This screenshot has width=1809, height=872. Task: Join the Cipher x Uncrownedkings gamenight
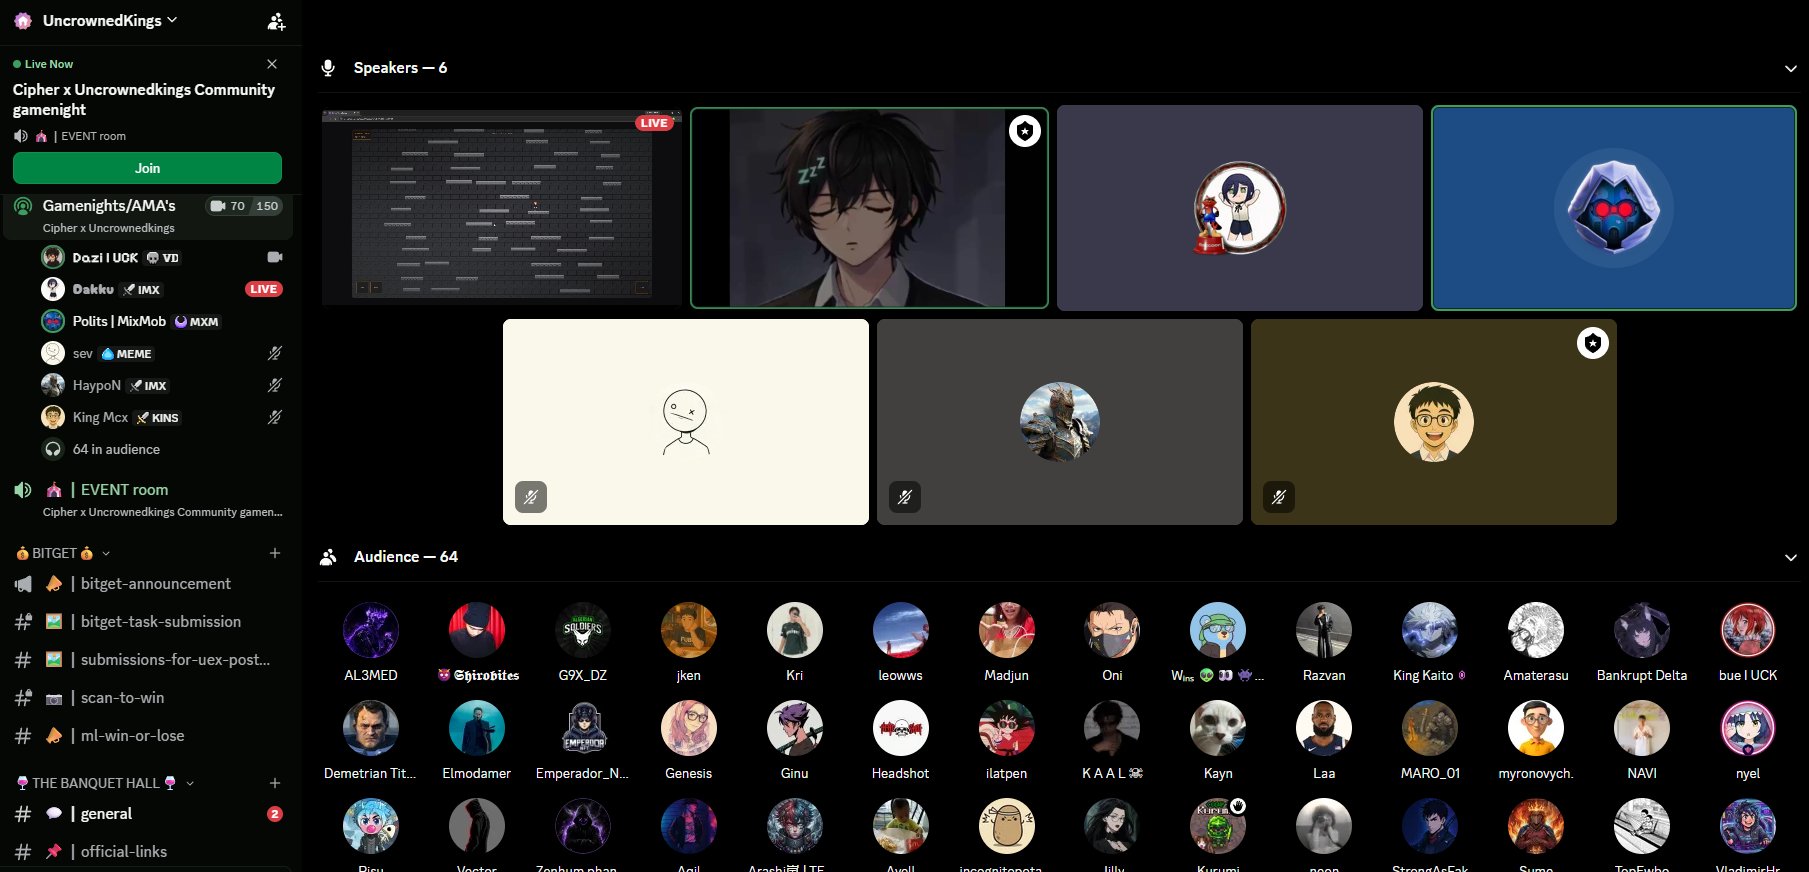147,168
